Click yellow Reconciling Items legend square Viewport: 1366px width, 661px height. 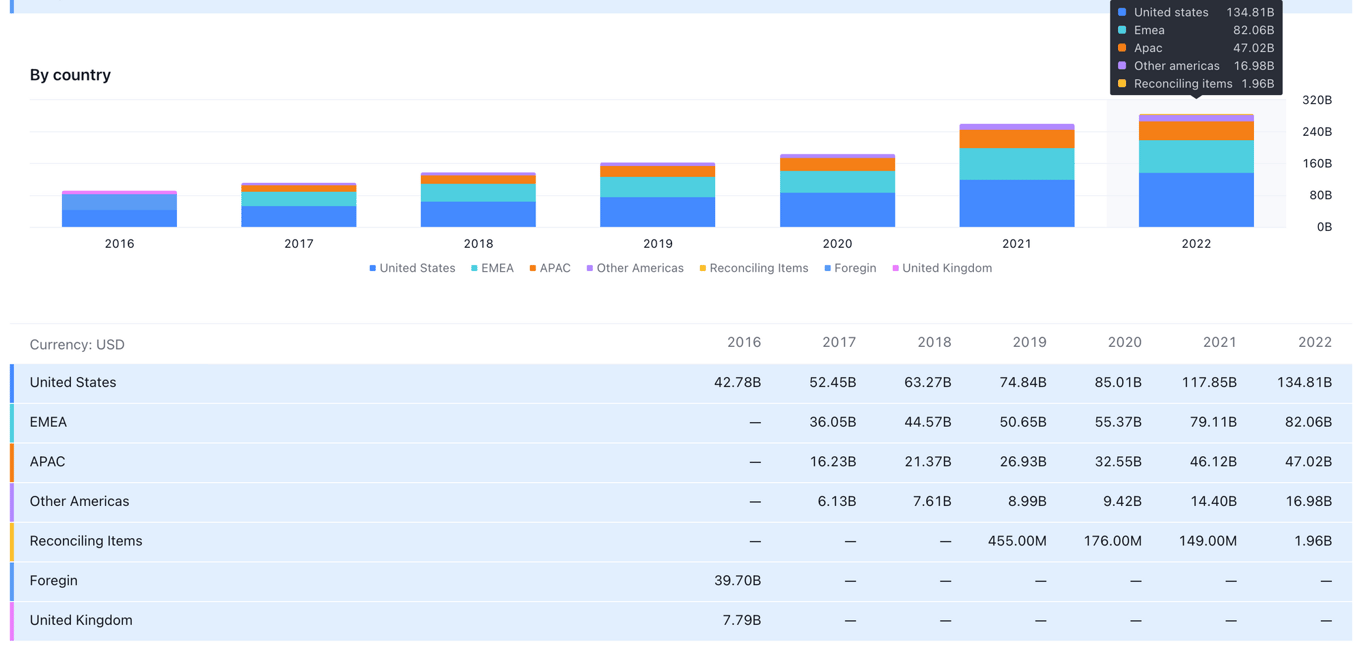click(703, 268)
